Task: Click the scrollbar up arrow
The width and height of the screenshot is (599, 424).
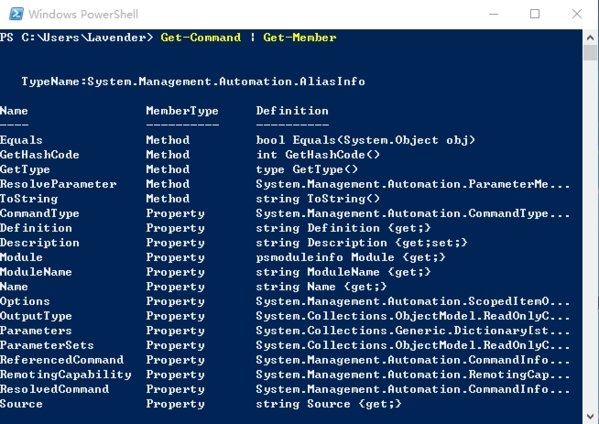Action: pyautogui.click(x=590, y=37)
